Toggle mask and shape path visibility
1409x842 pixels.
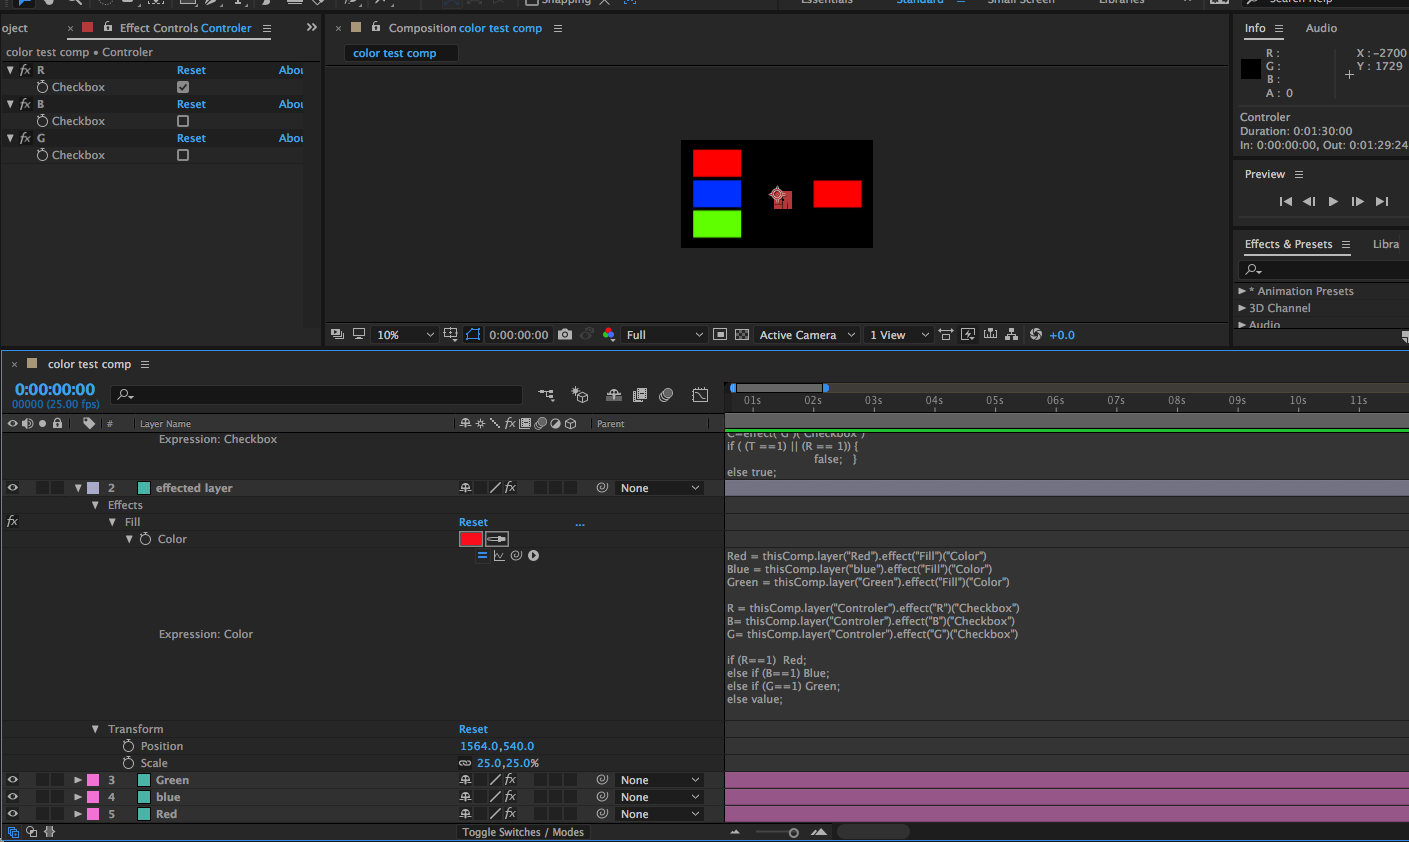(x=473, y=335)
